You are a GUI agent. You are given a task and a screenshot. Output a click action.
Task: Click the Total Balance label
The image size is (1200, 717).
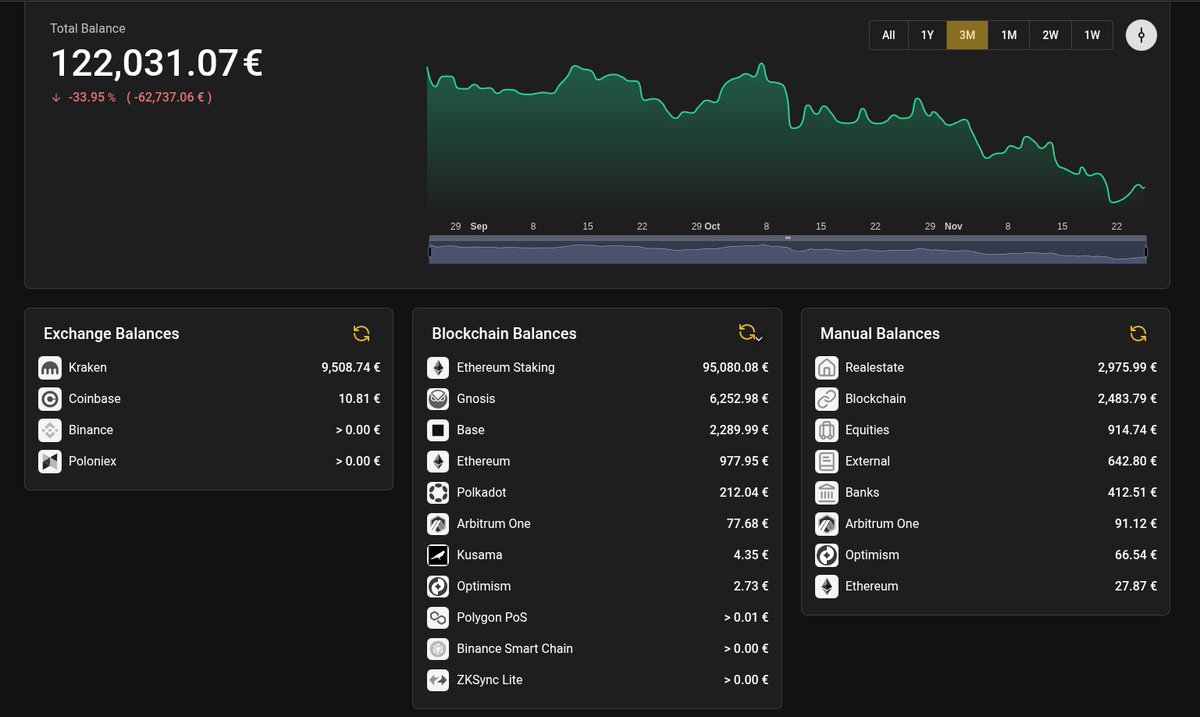(88, 29)
